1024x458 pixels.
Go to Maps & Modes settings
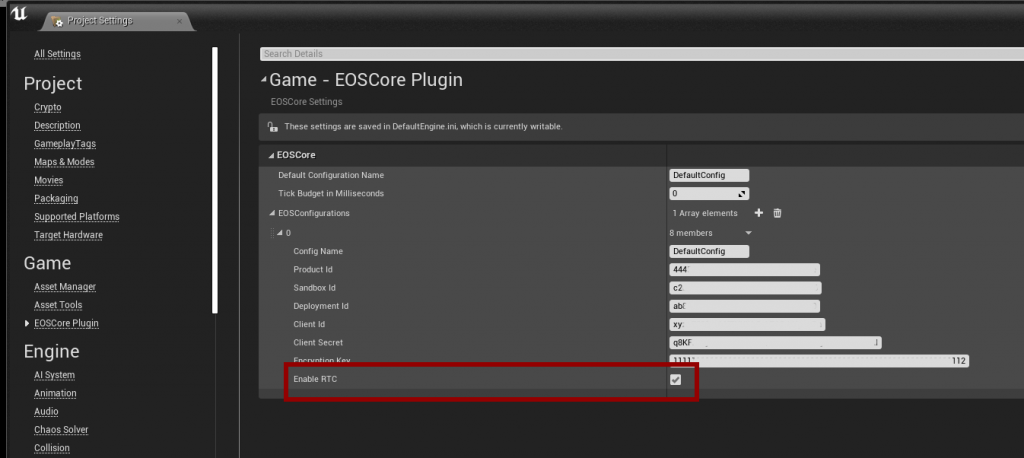[x=64, y=162]
